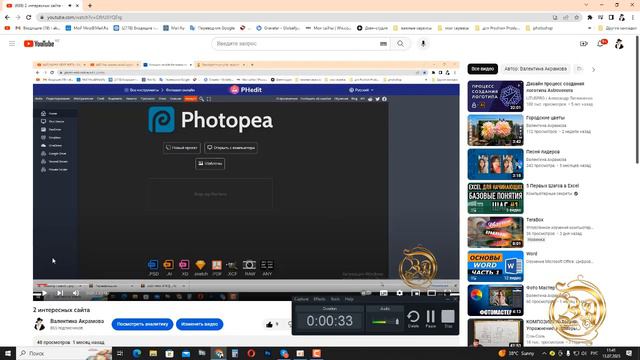640x360 pixels.
Task: Open the recorder Tools menu
Action: [335, 299]
